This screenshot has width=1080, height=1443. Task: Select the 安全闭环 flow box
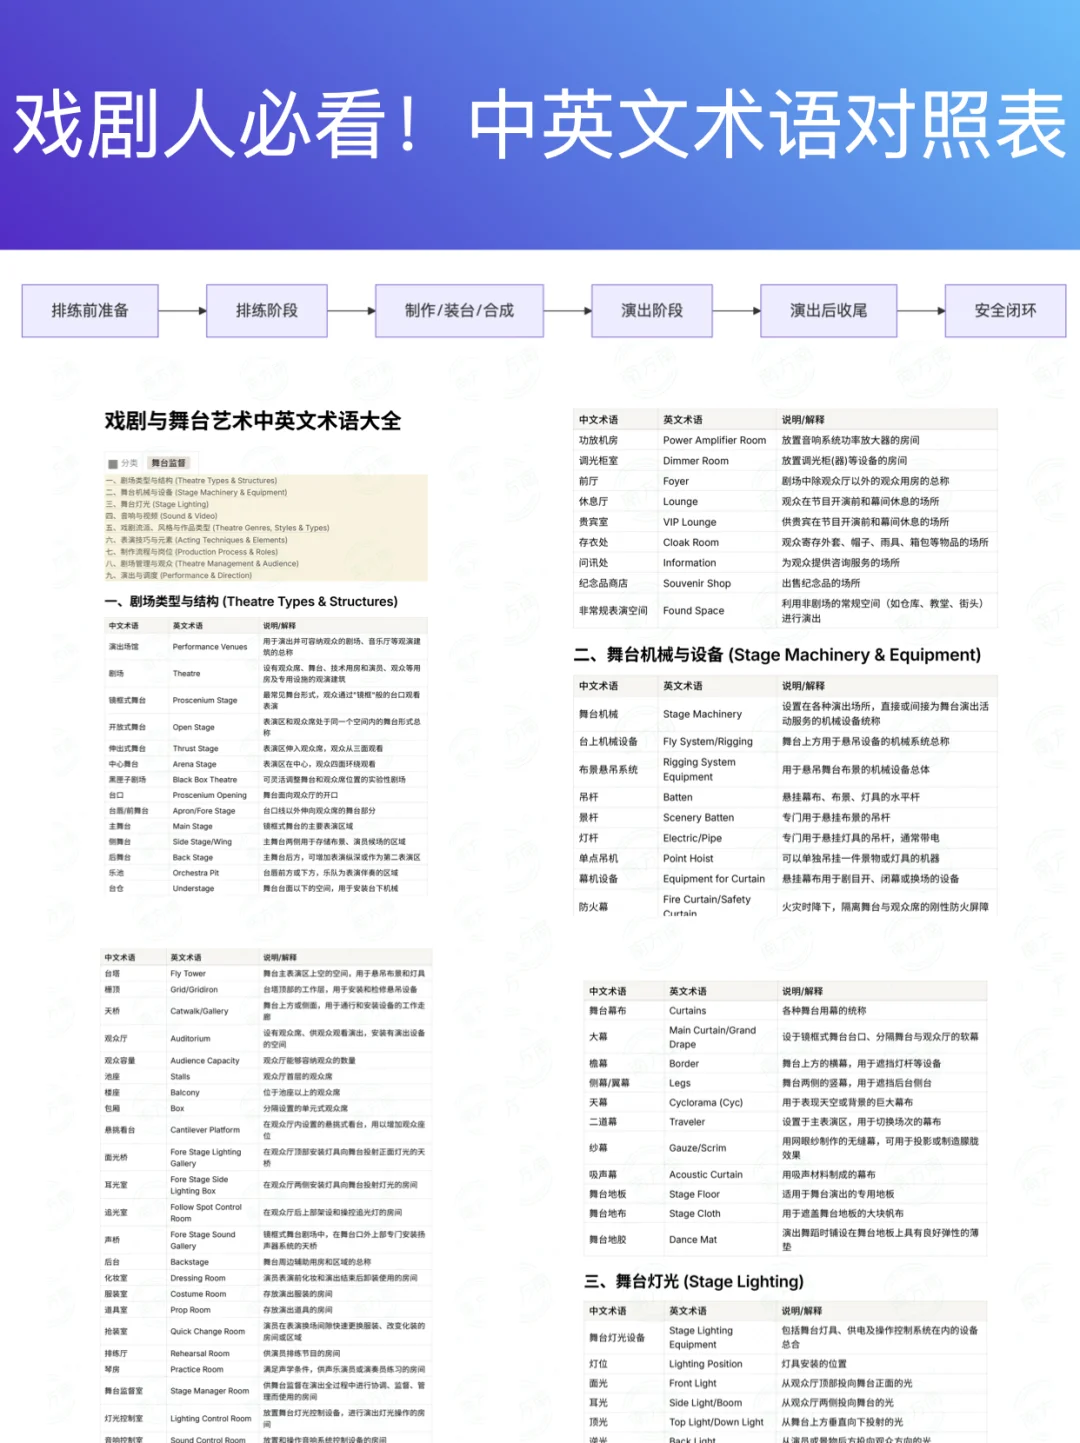1005,310
